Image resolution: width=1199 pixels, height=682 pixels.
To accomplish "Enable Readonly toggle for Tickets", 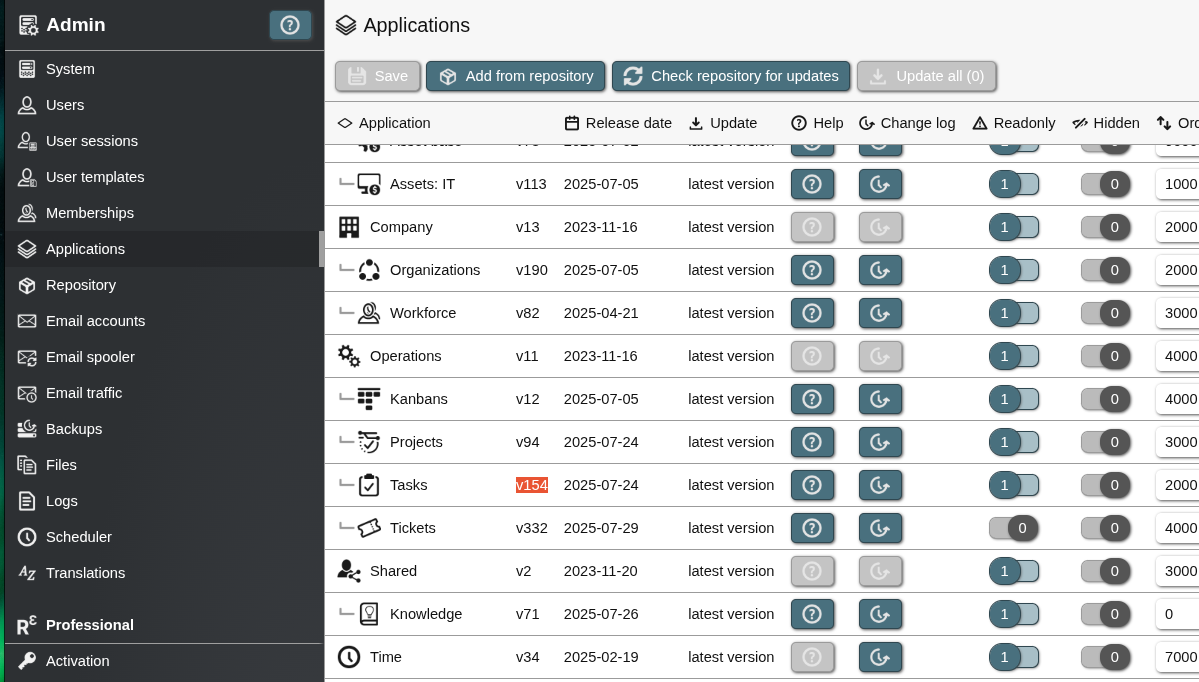I will [x=1013, y=528].
